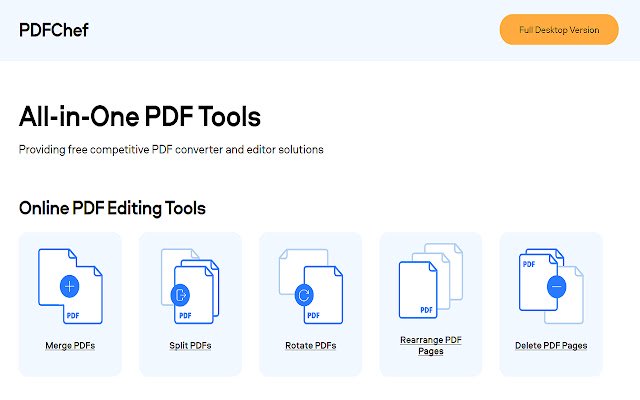Viewport: 640px width, 400px height.
Task: Open the Delete PDF Pages link
Action: 551,345
